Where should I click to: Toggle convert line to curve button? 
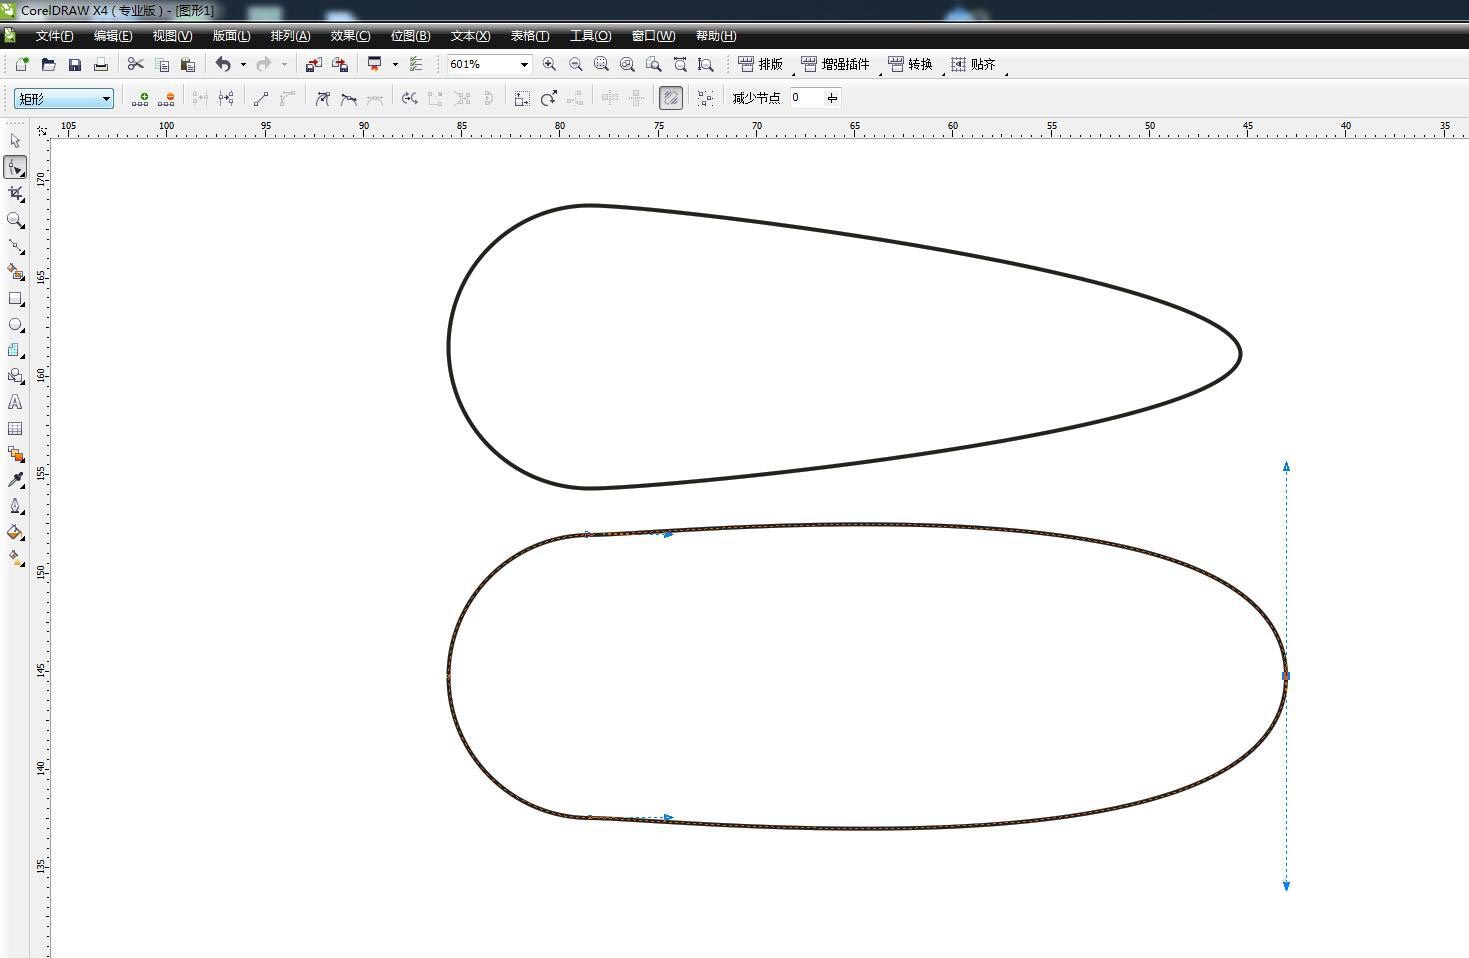point(287,98)
